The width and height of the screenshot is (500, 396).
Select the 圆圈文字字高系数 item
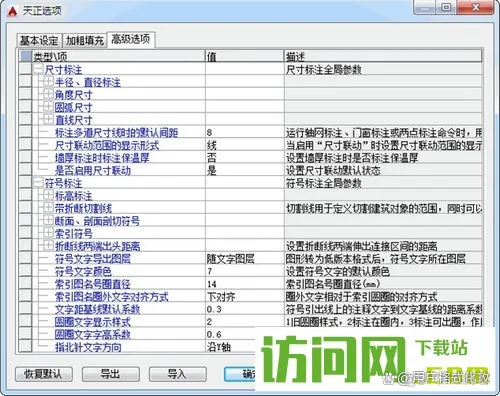(92, 334)
